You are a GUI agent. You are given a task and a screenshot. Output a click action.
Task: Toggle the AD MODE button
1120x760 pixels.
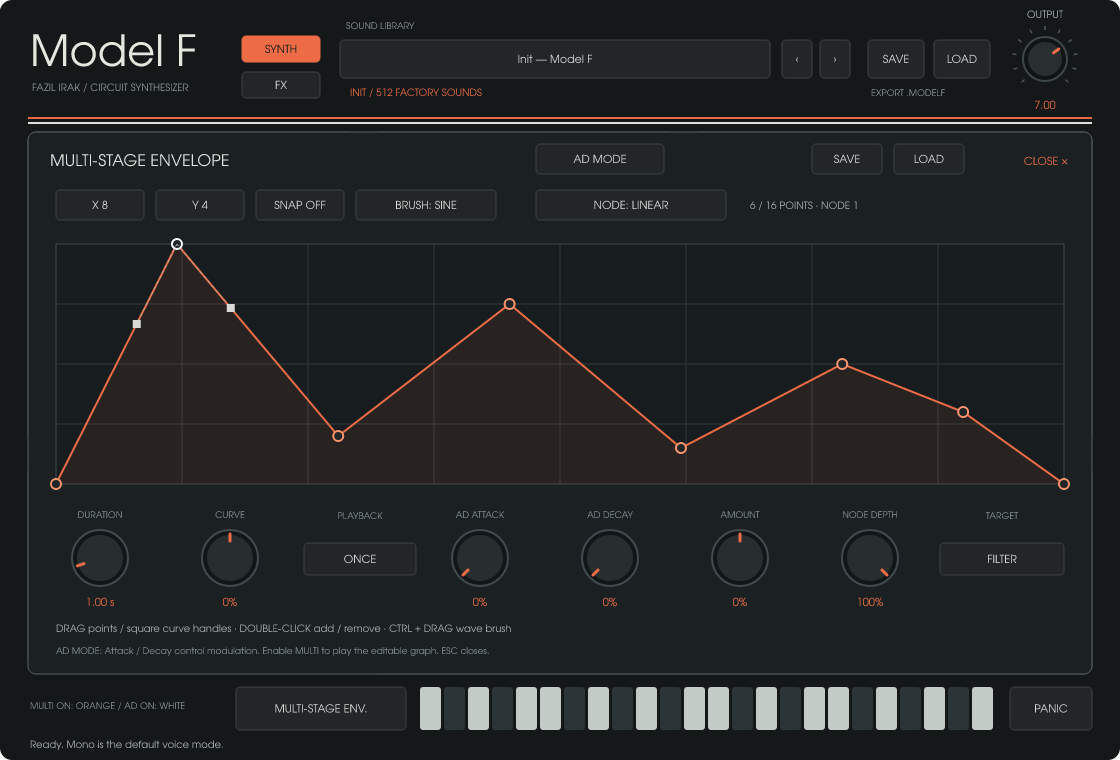[x=600, y=159]
